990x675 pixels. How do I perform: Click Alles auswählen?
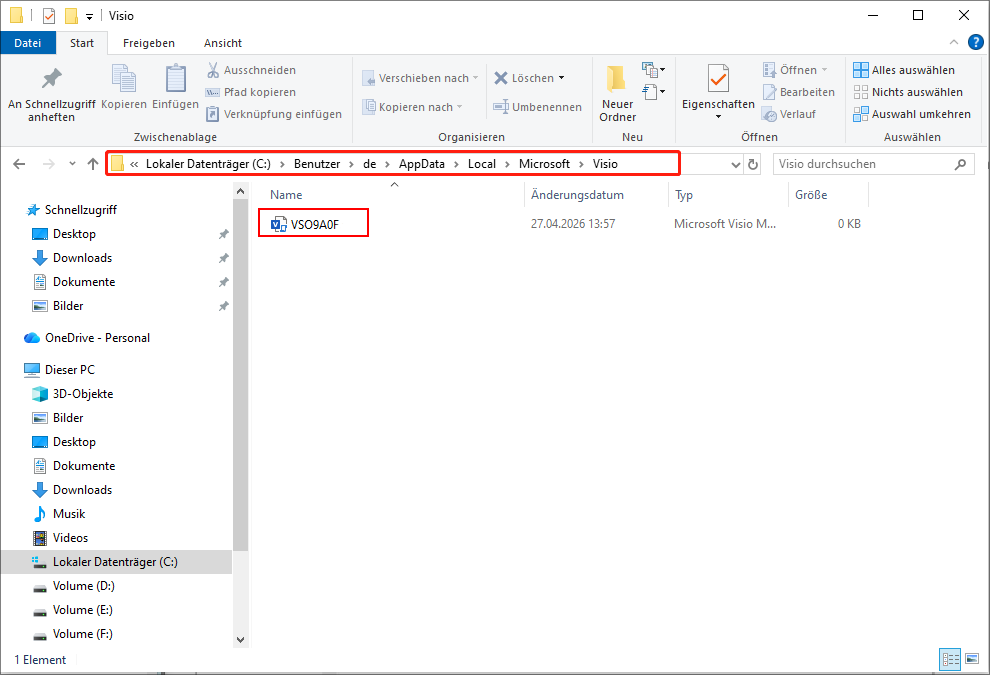coord(904,70)
